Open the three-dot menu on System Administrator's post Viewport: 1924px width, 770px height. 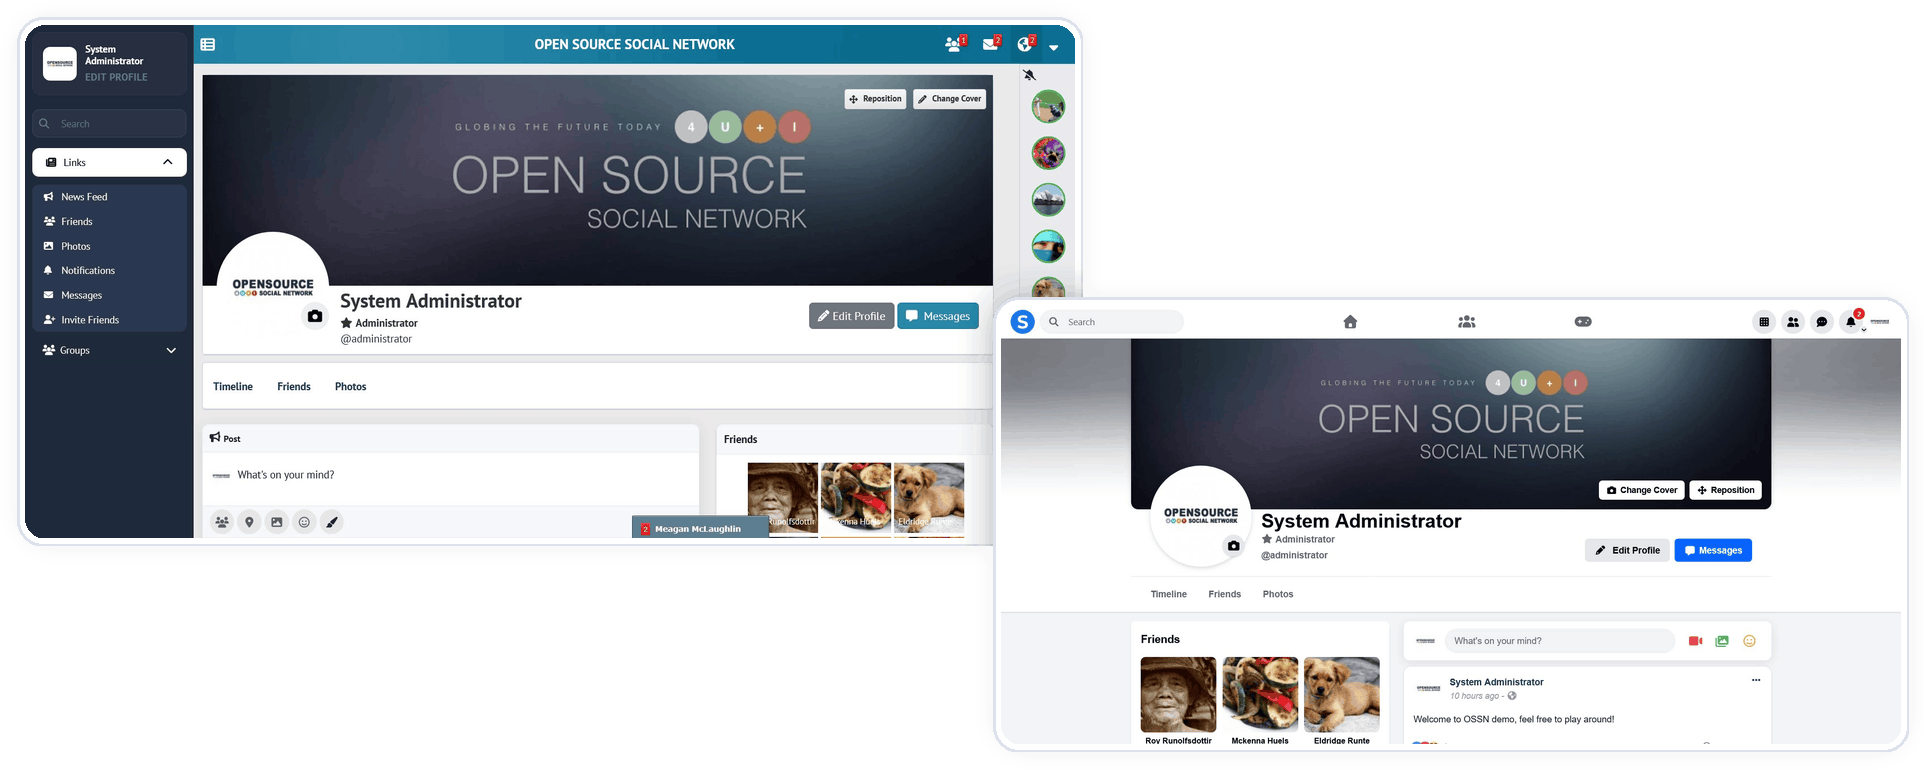1756,680
